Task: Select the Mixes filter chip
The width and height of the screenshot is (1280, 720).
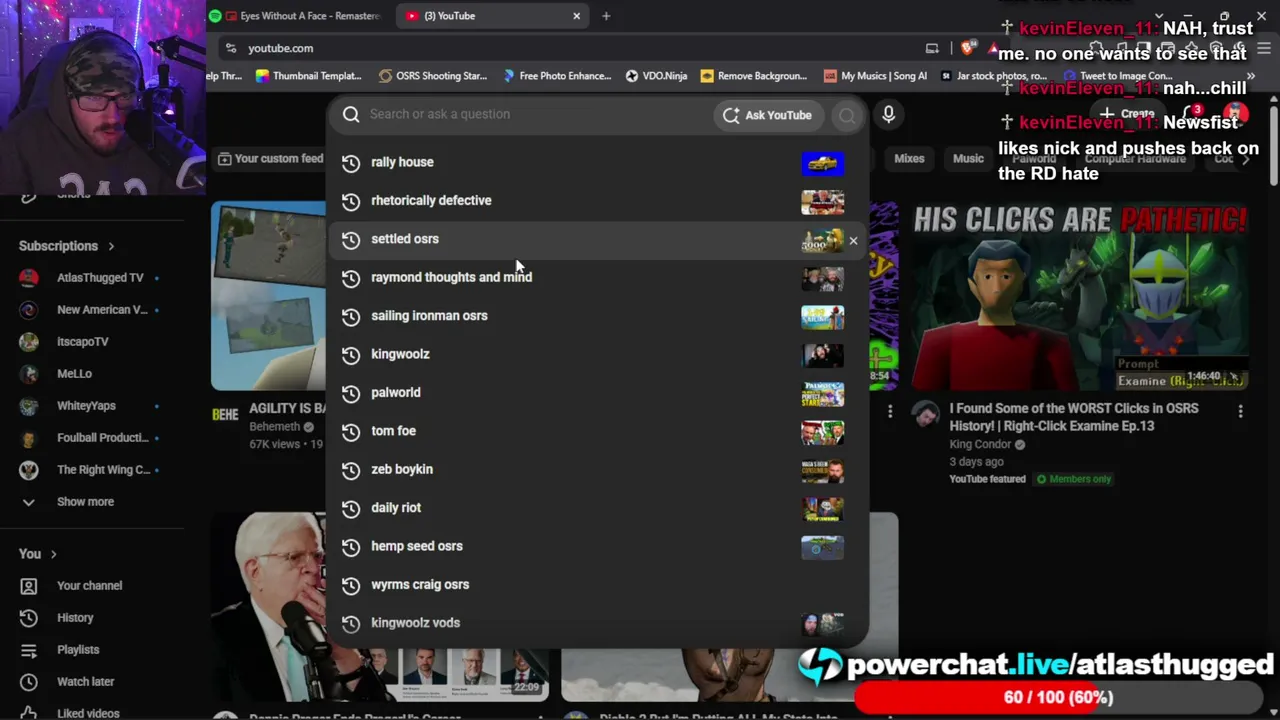Action: click(909, 158)
